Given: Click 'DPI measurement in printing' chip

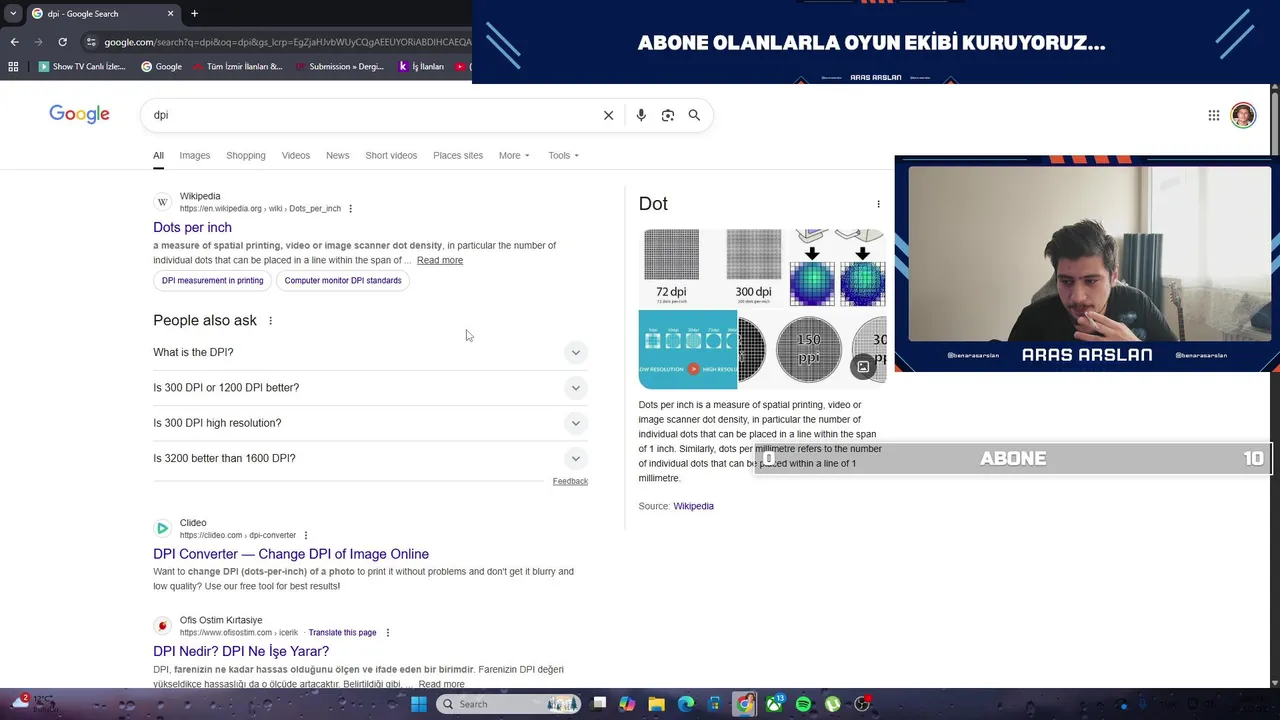Looking at the screenshot, I should point(213,281).
